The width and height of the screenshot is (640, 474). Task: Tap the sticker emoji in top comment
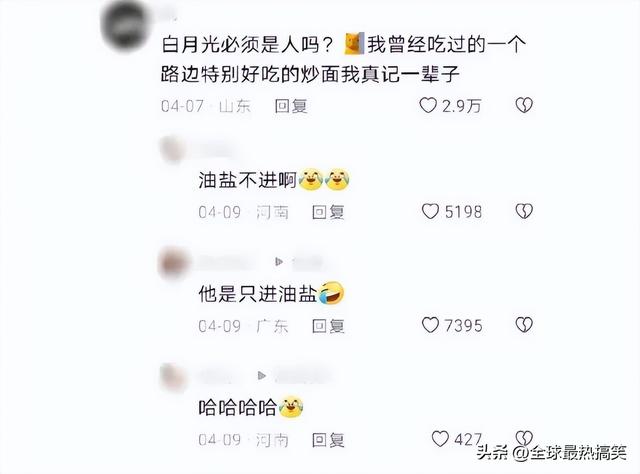pos(354,44)
